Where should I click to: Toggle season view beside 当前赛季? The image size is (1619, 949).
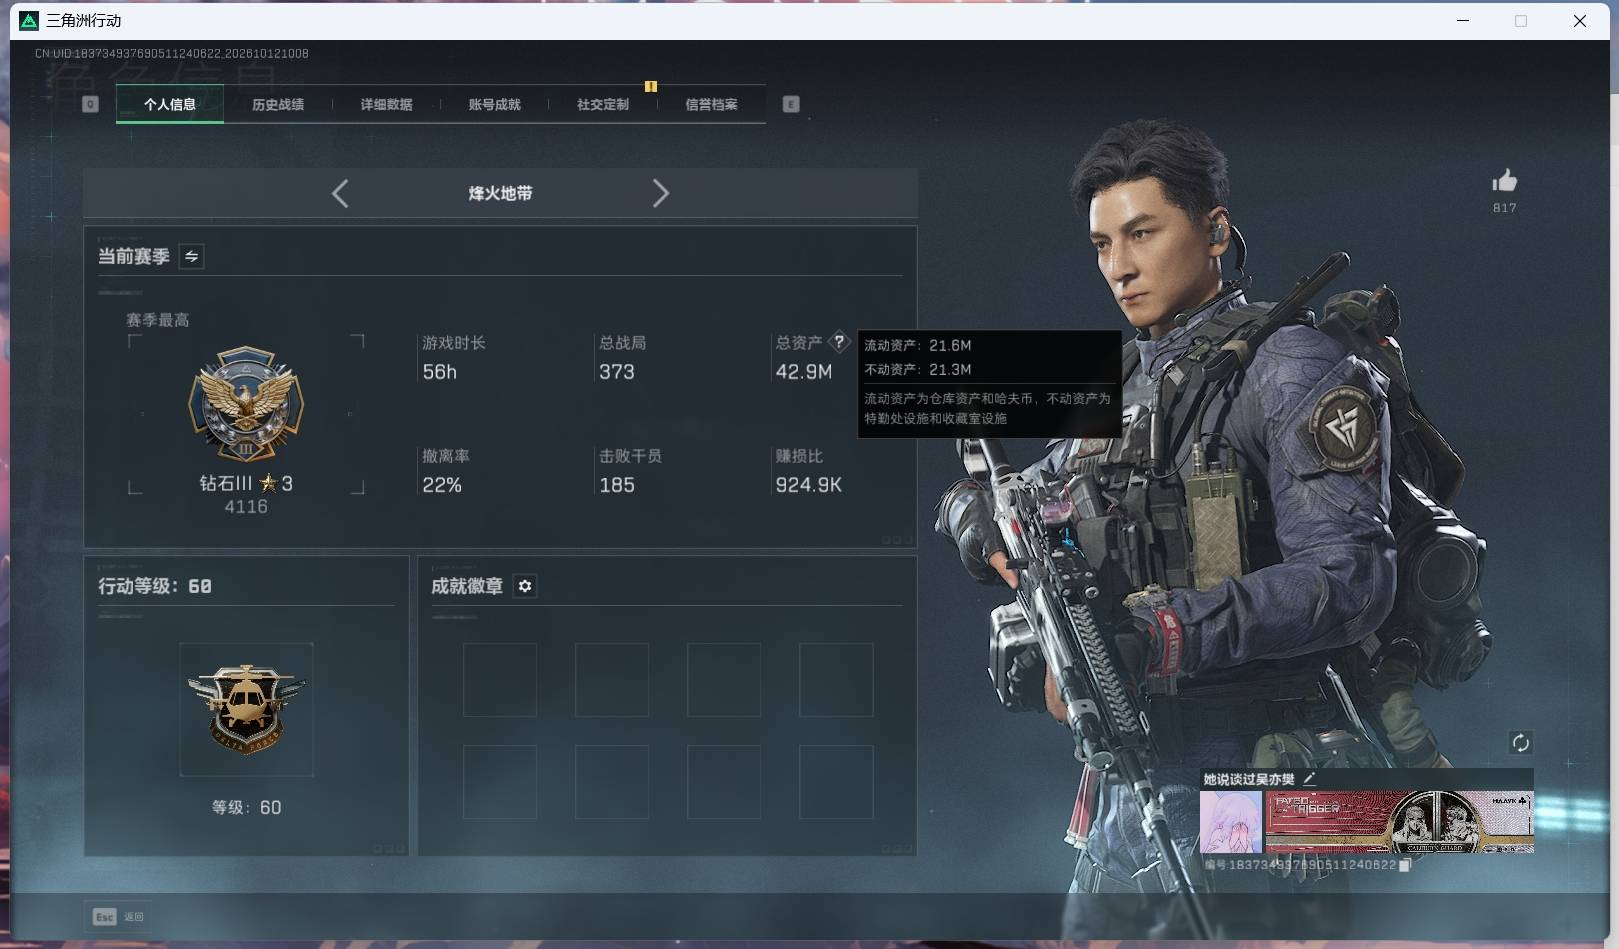(191, 256)
